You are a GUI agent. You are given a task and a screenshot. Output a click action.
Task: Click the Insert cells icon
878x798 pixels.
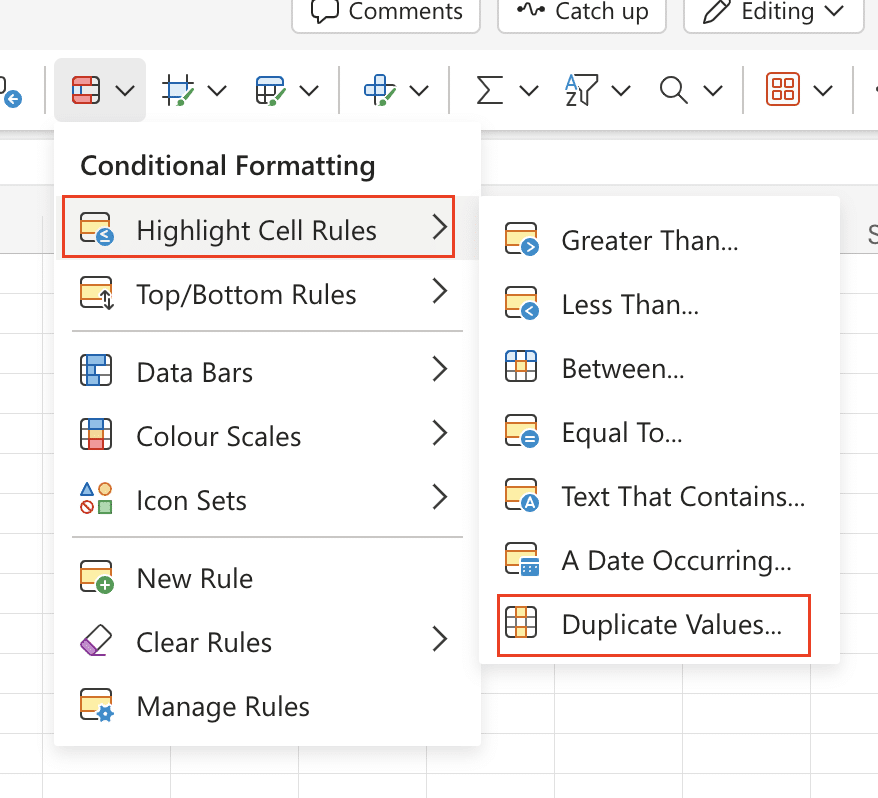[380, 90]
